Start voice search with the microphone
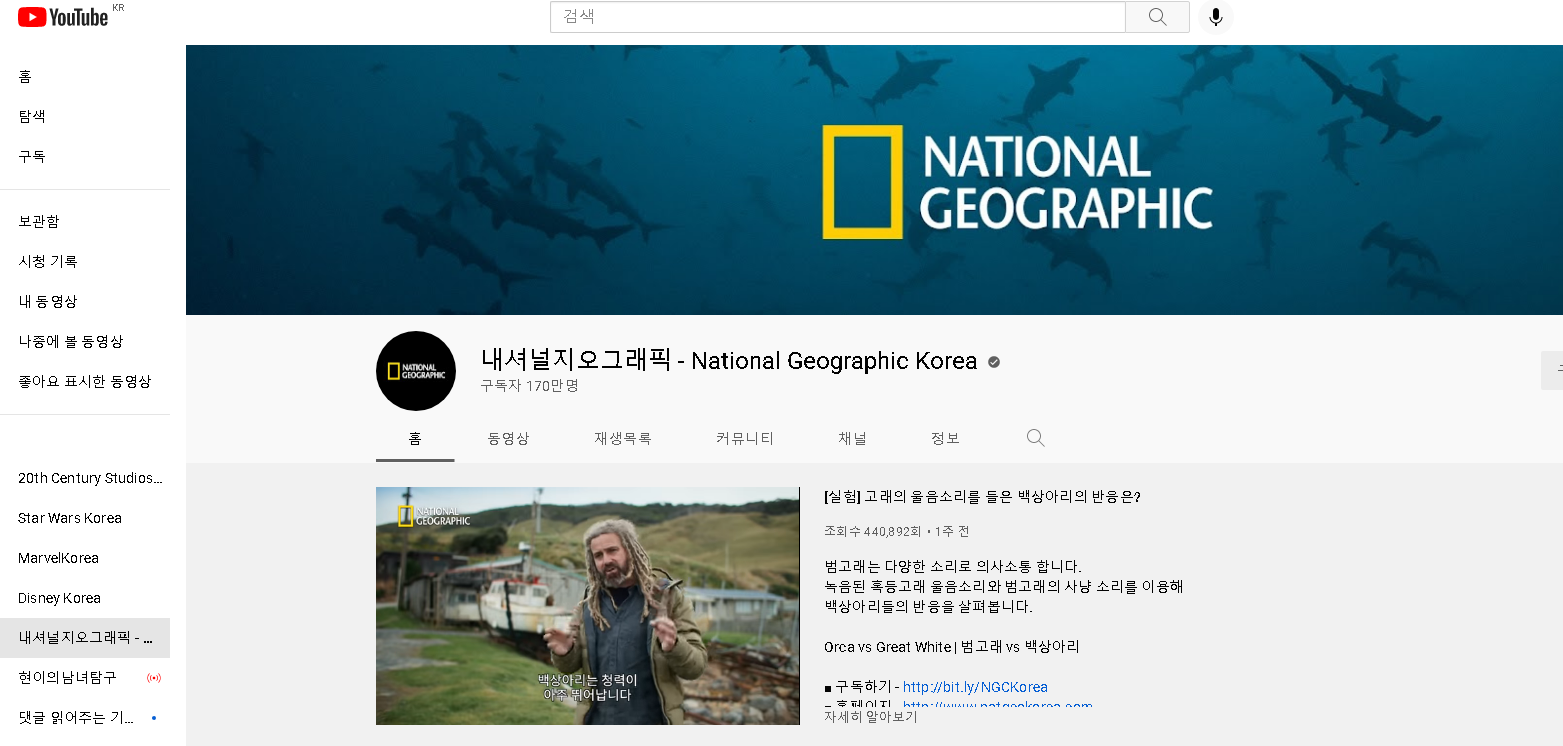Viewport: 1563px width, 746px height. (1215, 17)
